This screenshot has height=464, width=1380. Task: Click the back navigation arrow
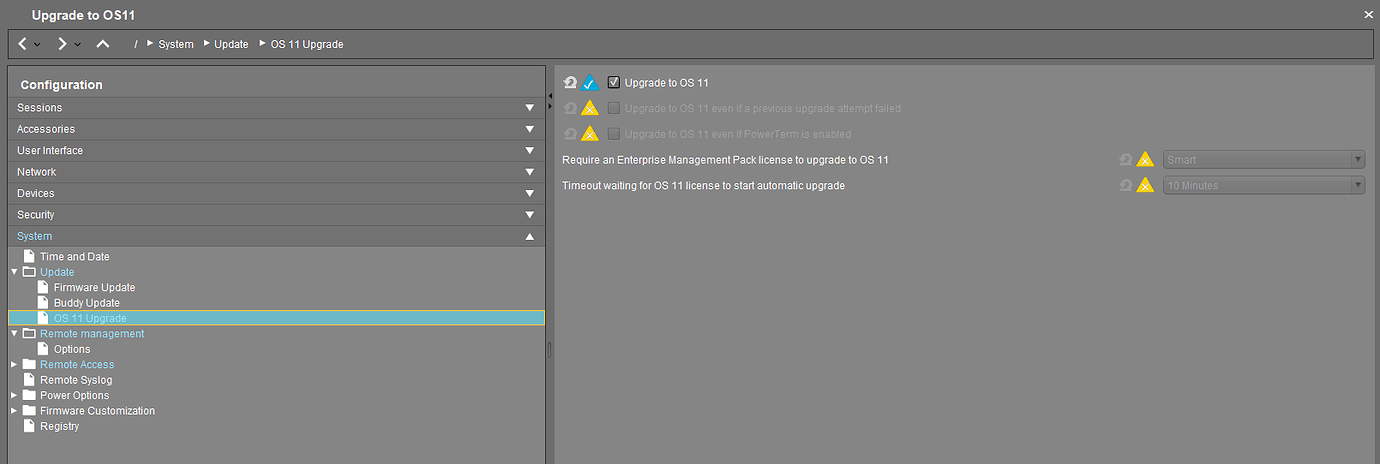click(x=23, y=44)
